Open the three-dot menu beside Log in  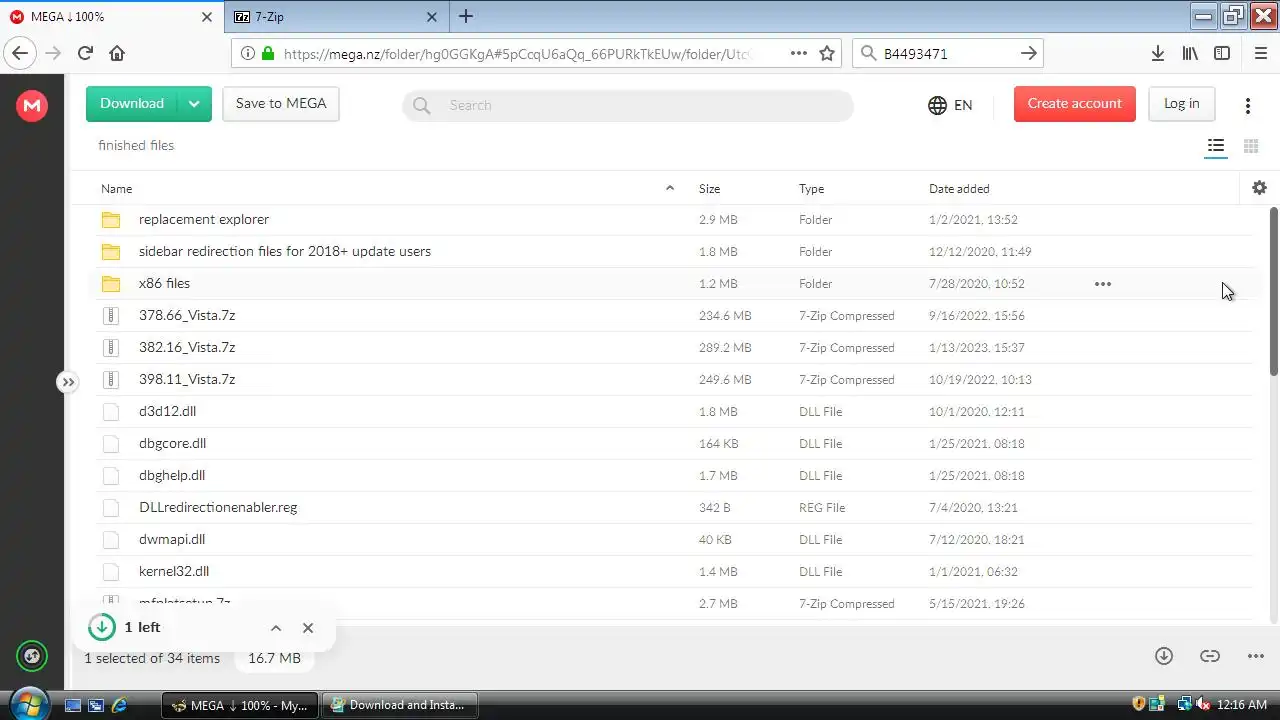click(x=1247, y=105)
